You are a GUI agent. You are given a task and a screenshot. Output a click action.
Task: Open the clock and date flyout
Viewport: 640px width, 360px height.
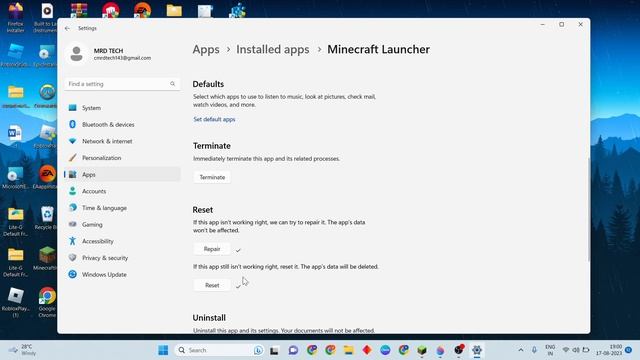click(x=609, y=350)
